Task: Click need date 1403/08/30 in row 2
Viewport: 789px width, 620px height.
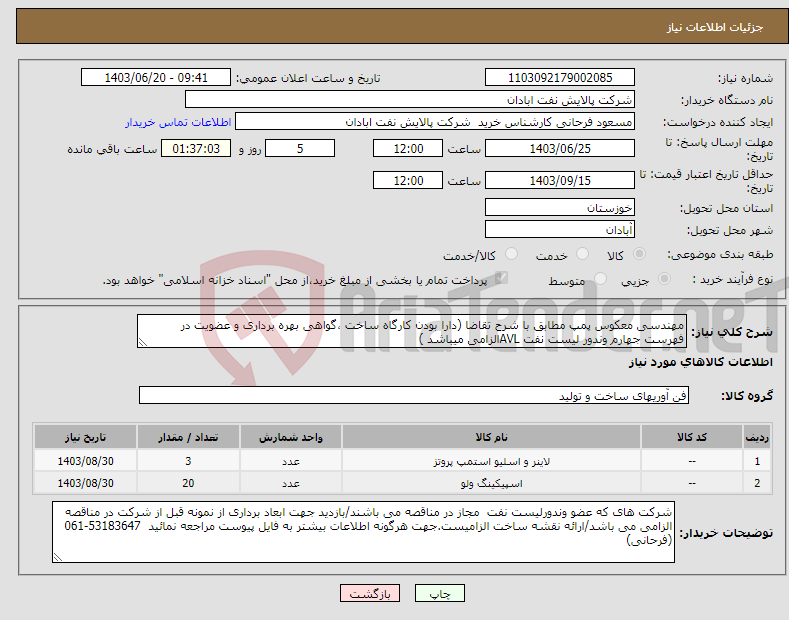Action: 86,483
